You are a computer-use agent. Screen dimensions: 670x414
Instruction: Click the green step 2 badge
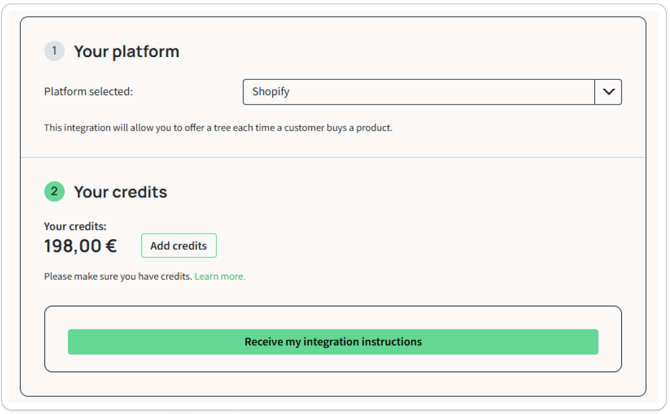click(54, 191)
